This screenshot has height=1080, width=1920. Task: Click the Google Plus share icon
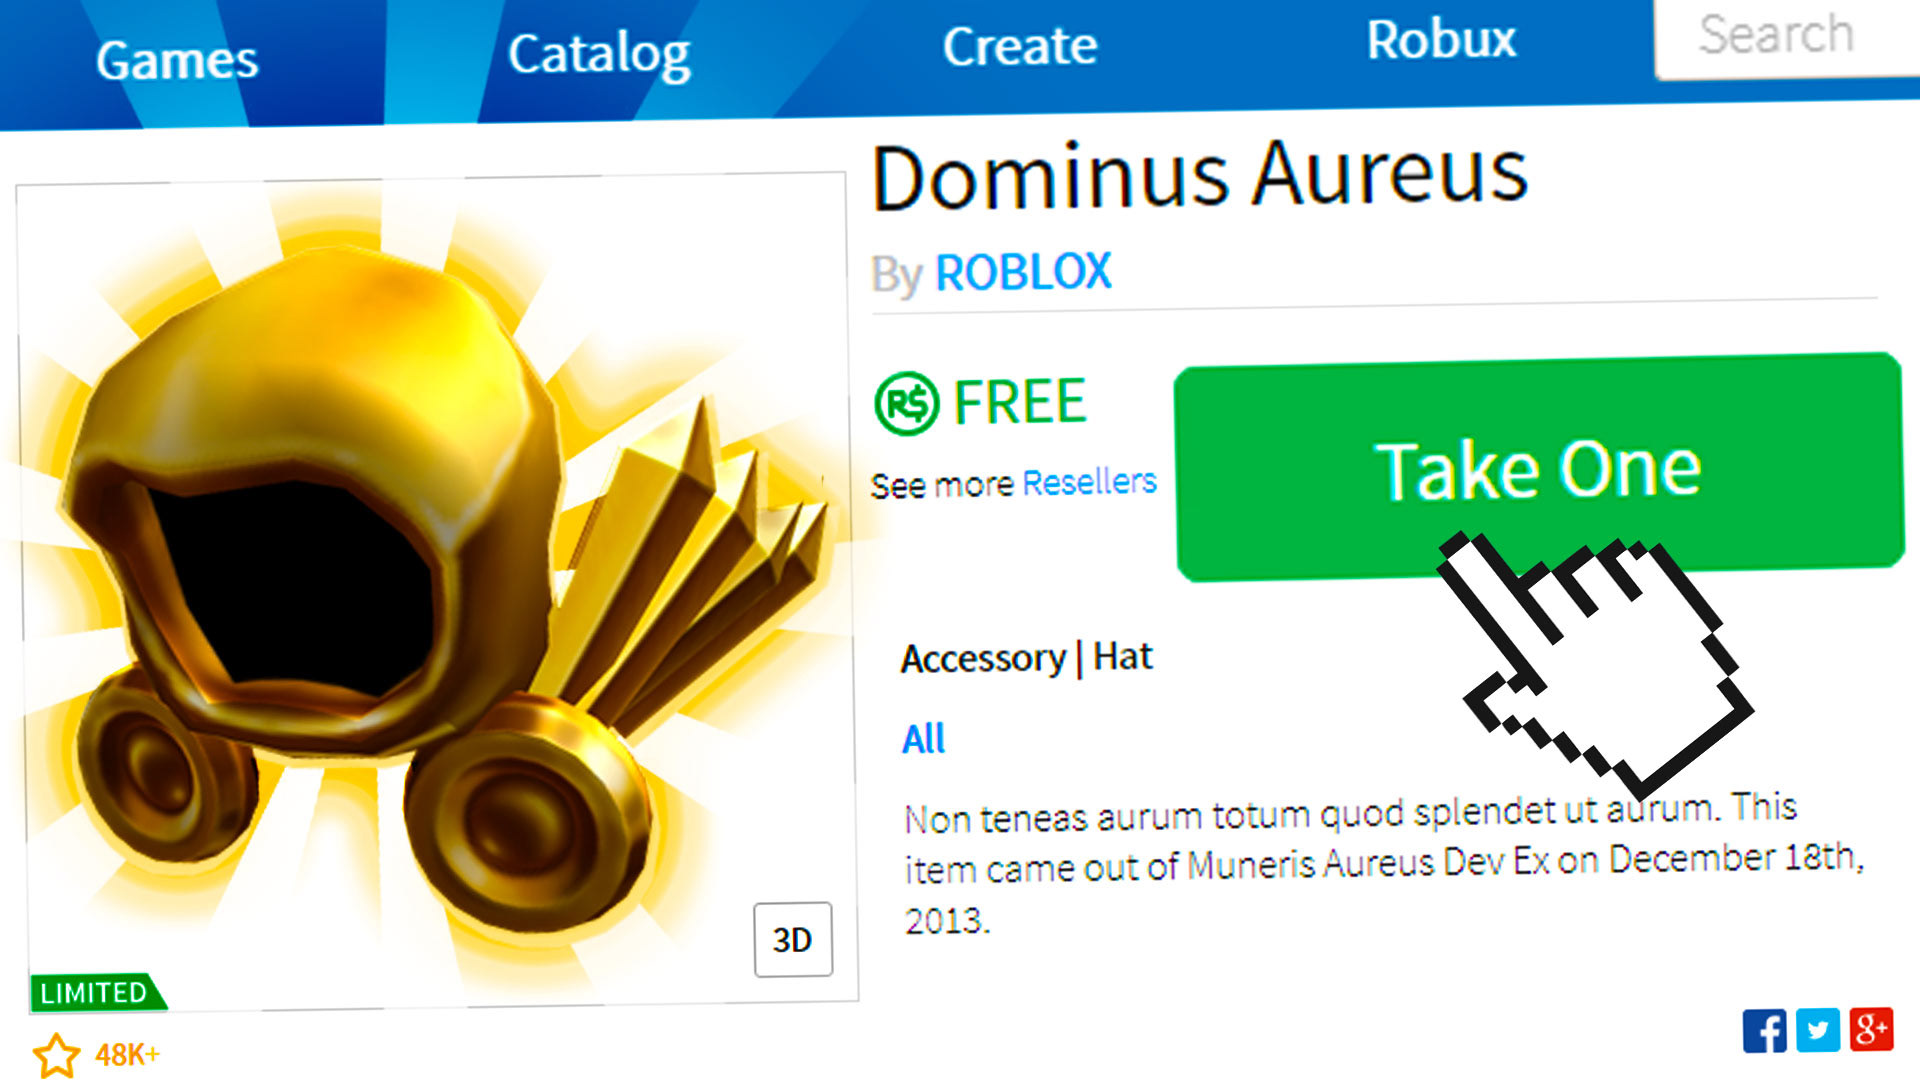click(1871, 1029)
